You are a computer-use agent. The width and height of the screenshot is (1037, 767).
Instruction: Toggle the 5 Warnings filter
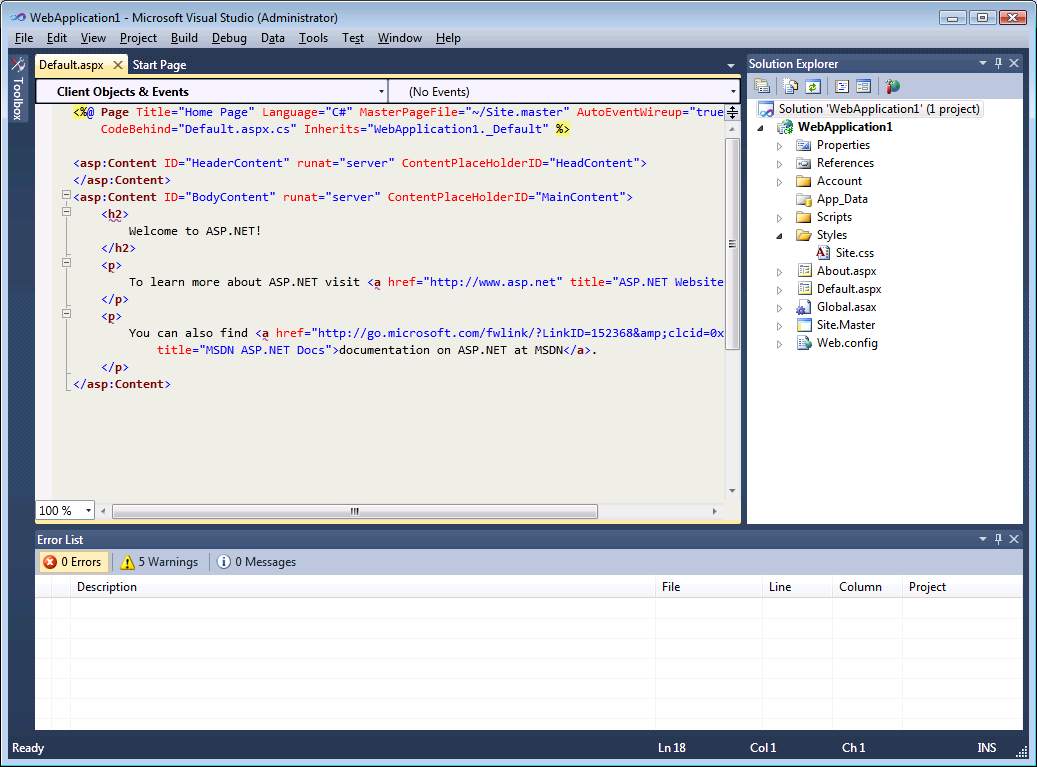159,562
